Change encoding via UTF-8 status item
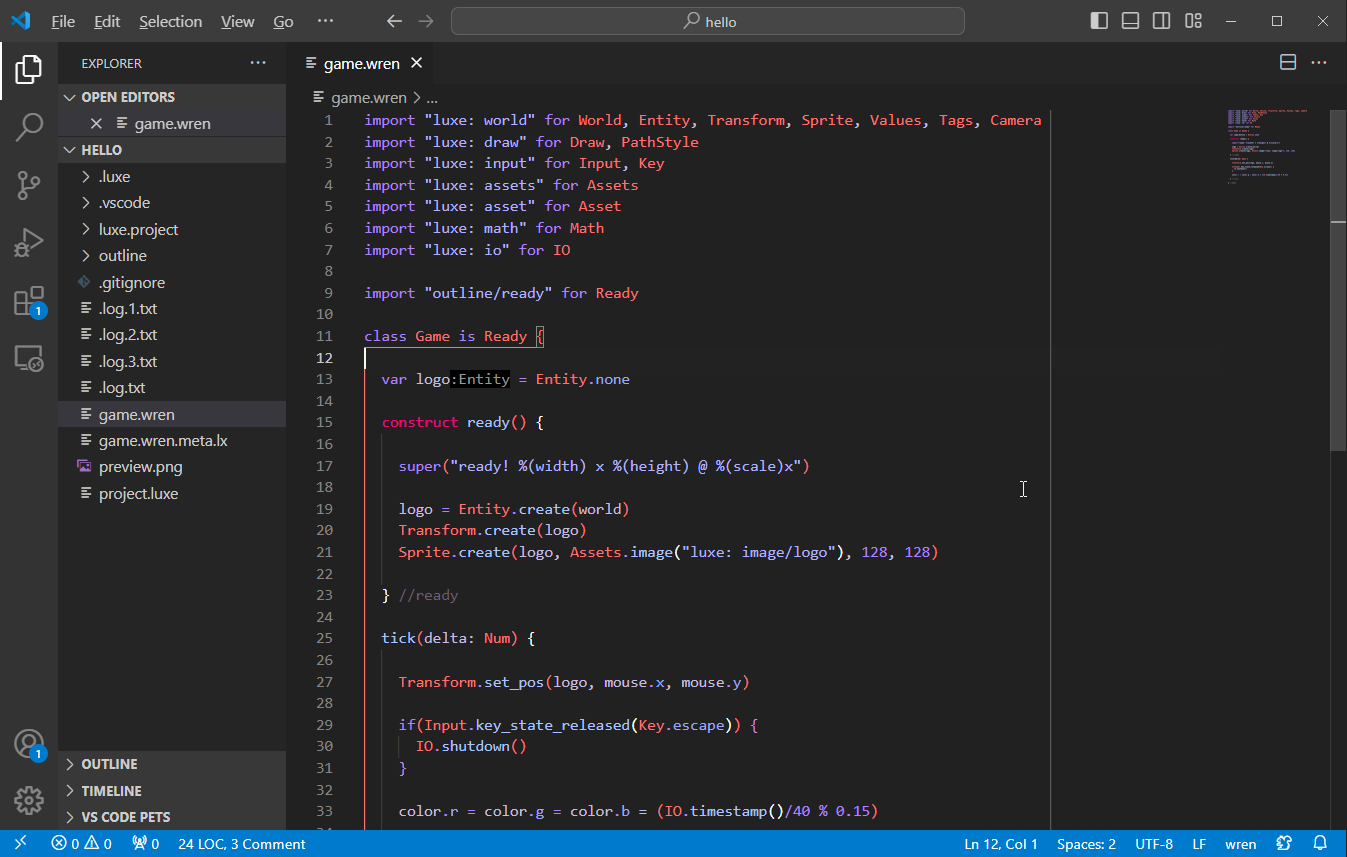The width and height of the screenshot is (1347, 857). tap(1154, 844)
